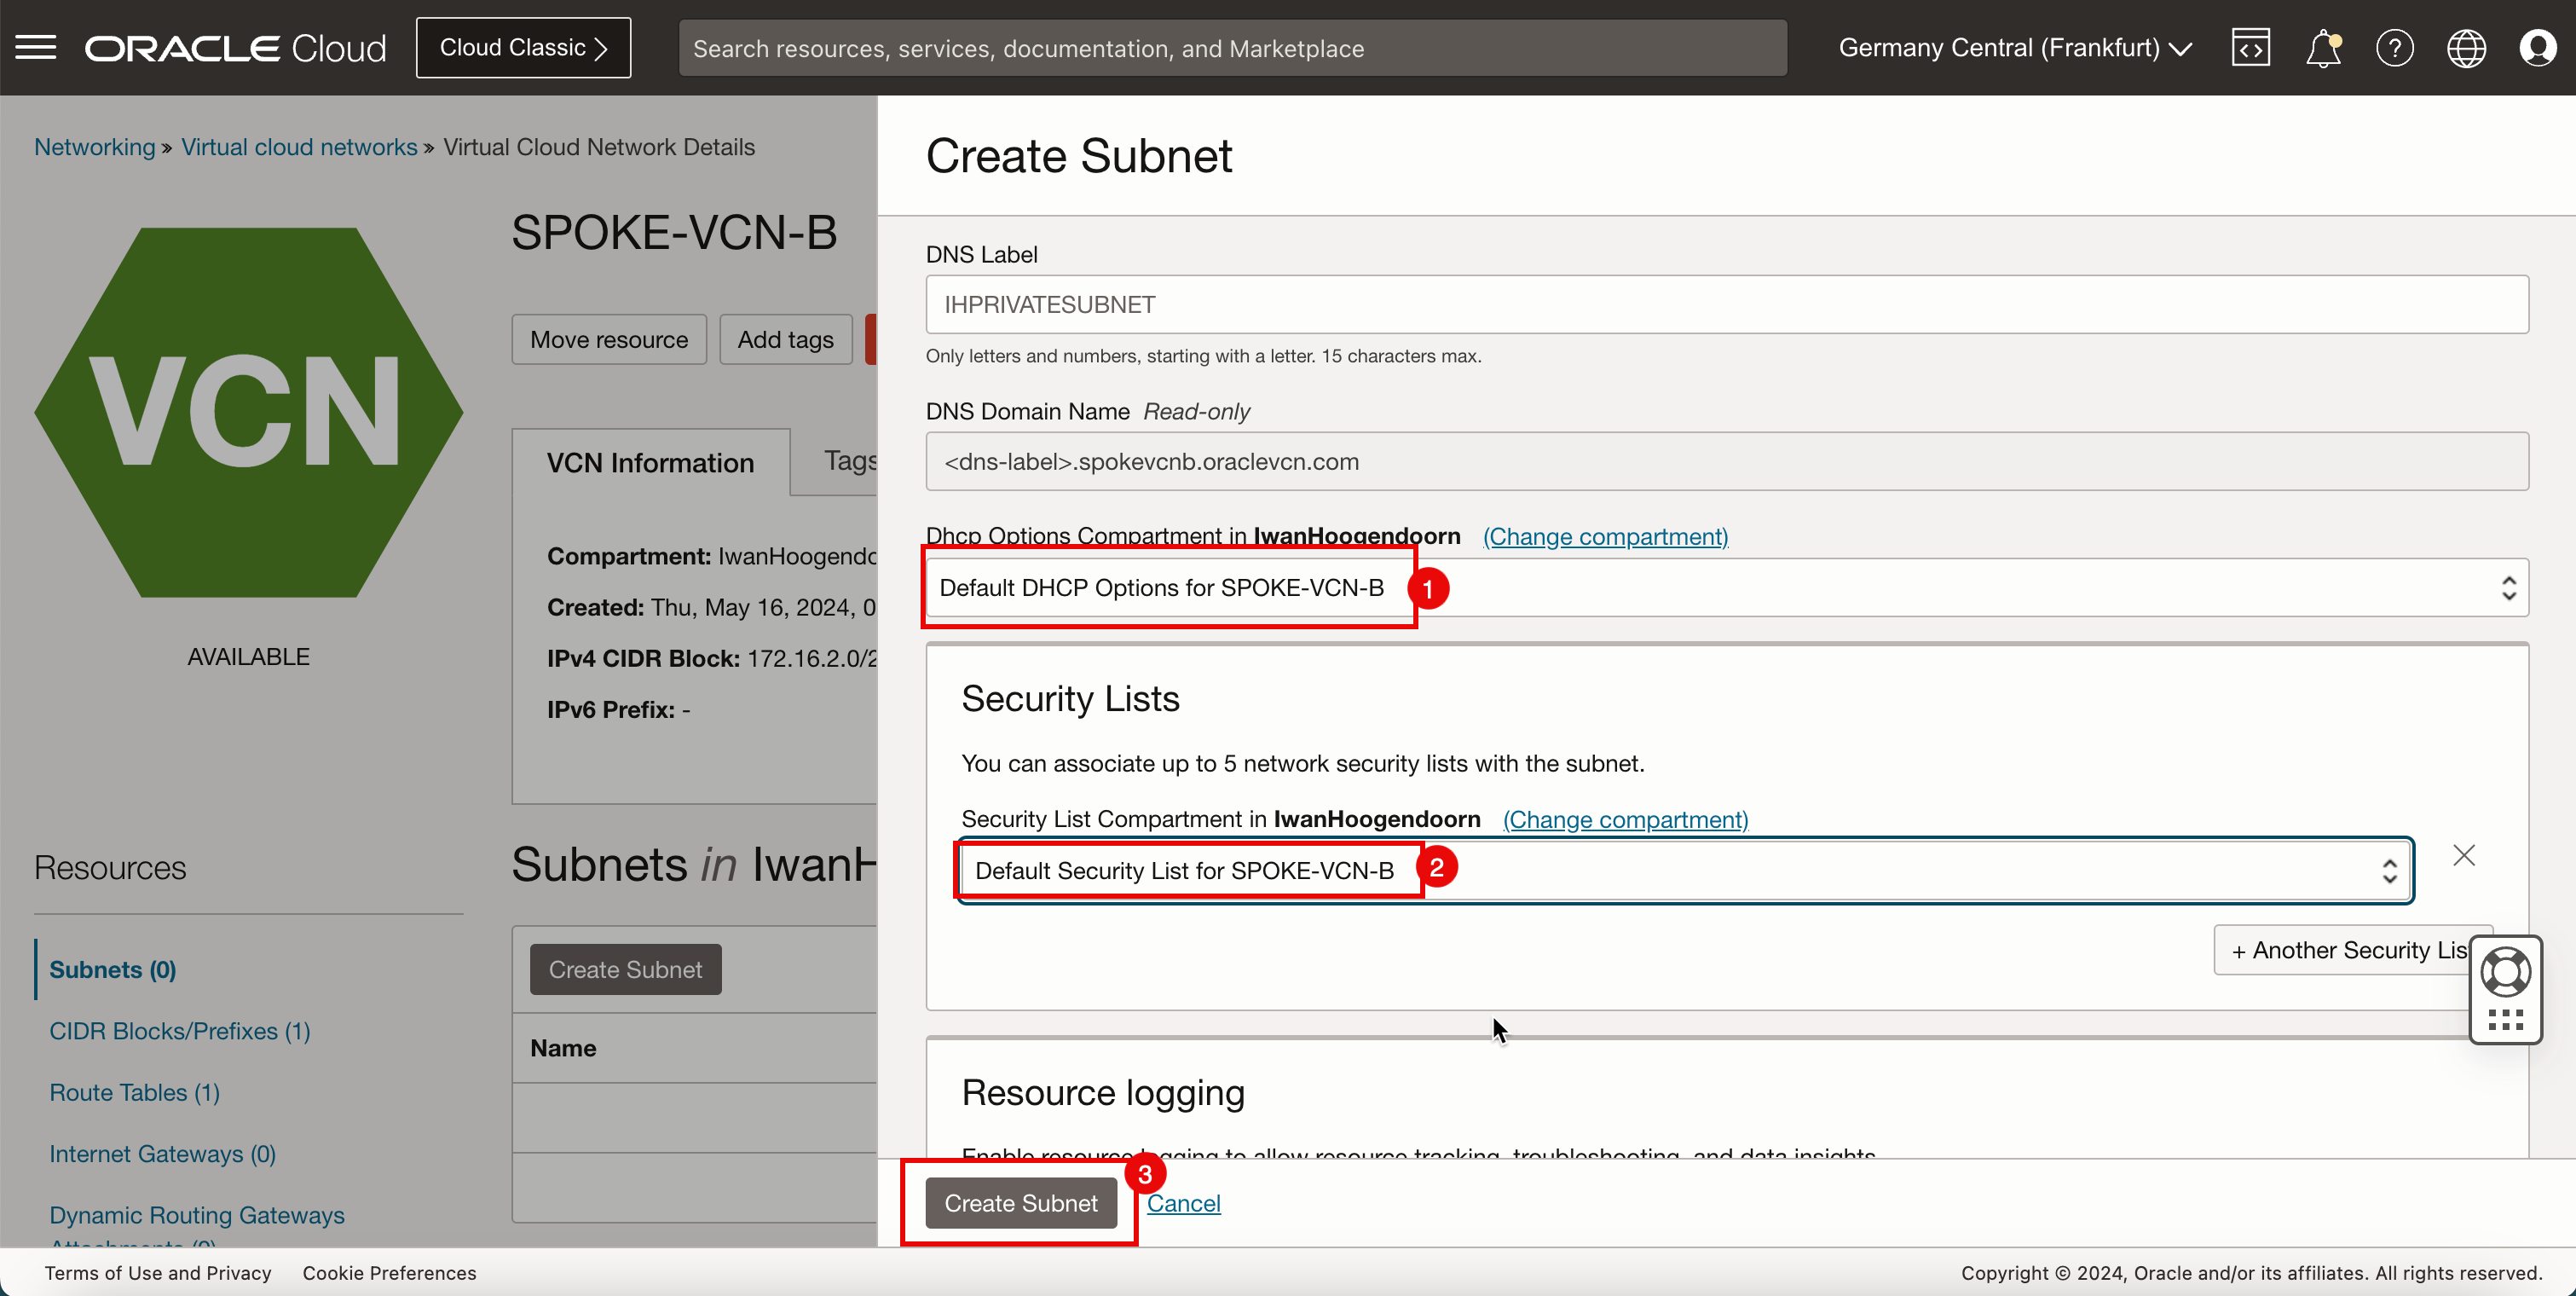The width and height of the screenshot is (2576, 1296).
Task: Click the Create Subnet submit button
Action: 1019,1203
